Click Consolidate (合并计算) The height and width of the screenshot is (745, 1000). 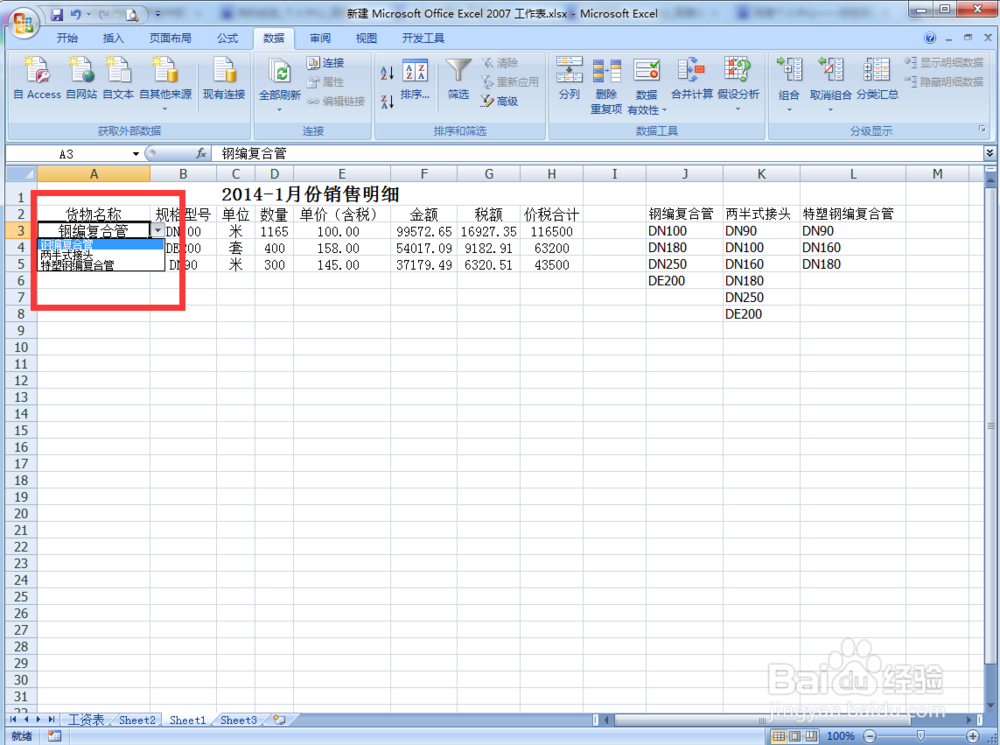692,78
